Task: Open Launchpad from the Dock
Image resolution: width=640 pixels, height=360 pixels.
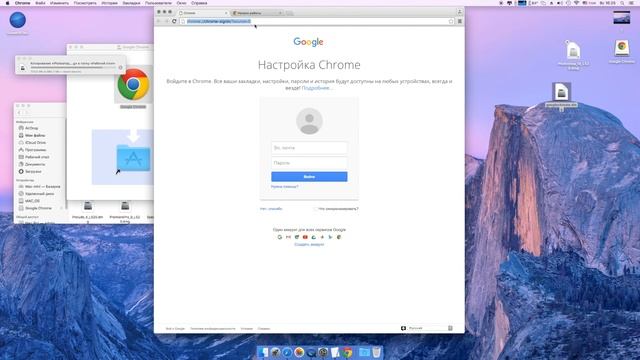Action: click(x=275, y=352)
